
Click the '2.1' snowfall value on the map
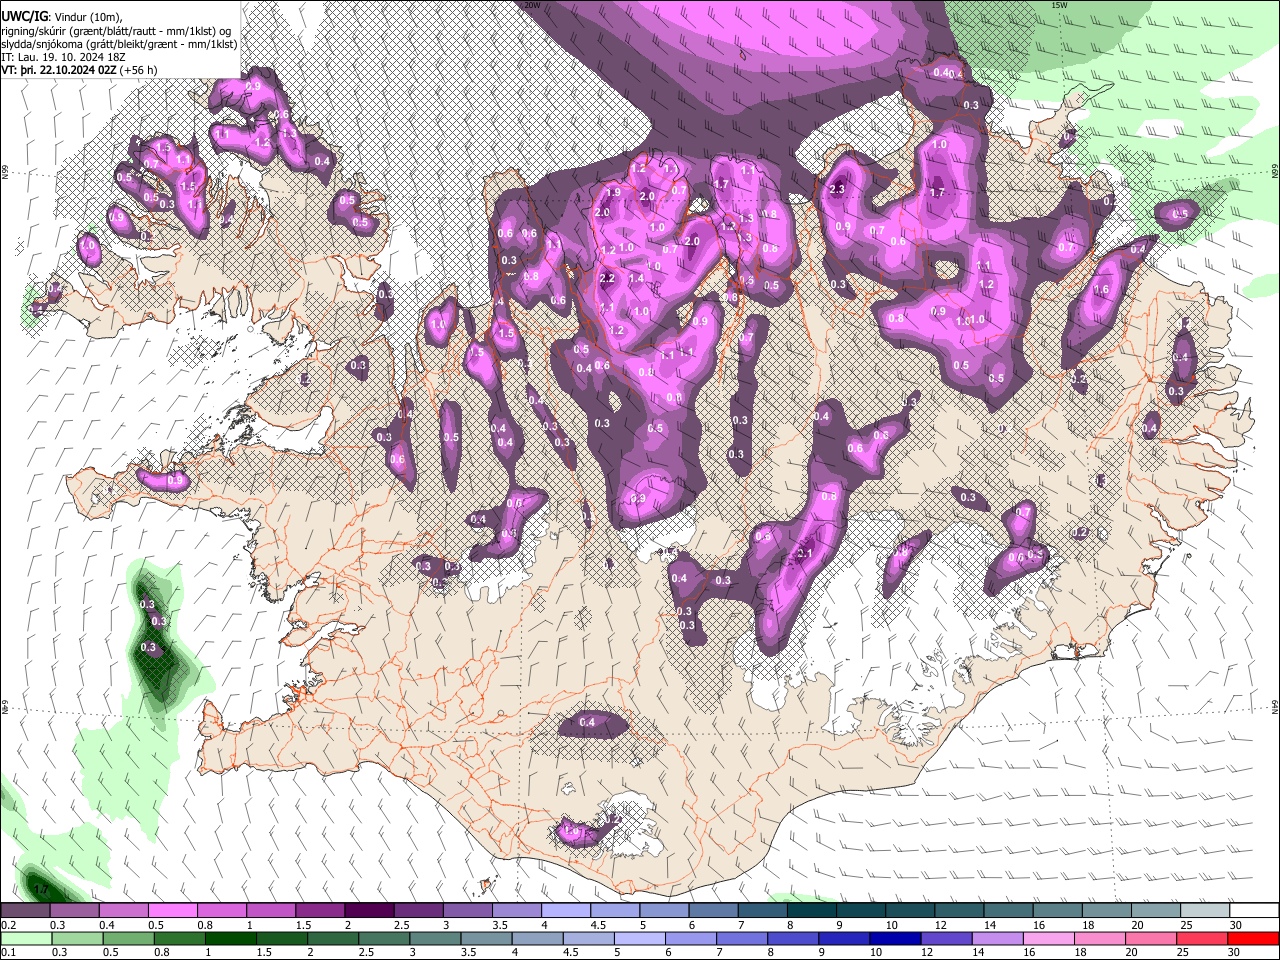805,553
